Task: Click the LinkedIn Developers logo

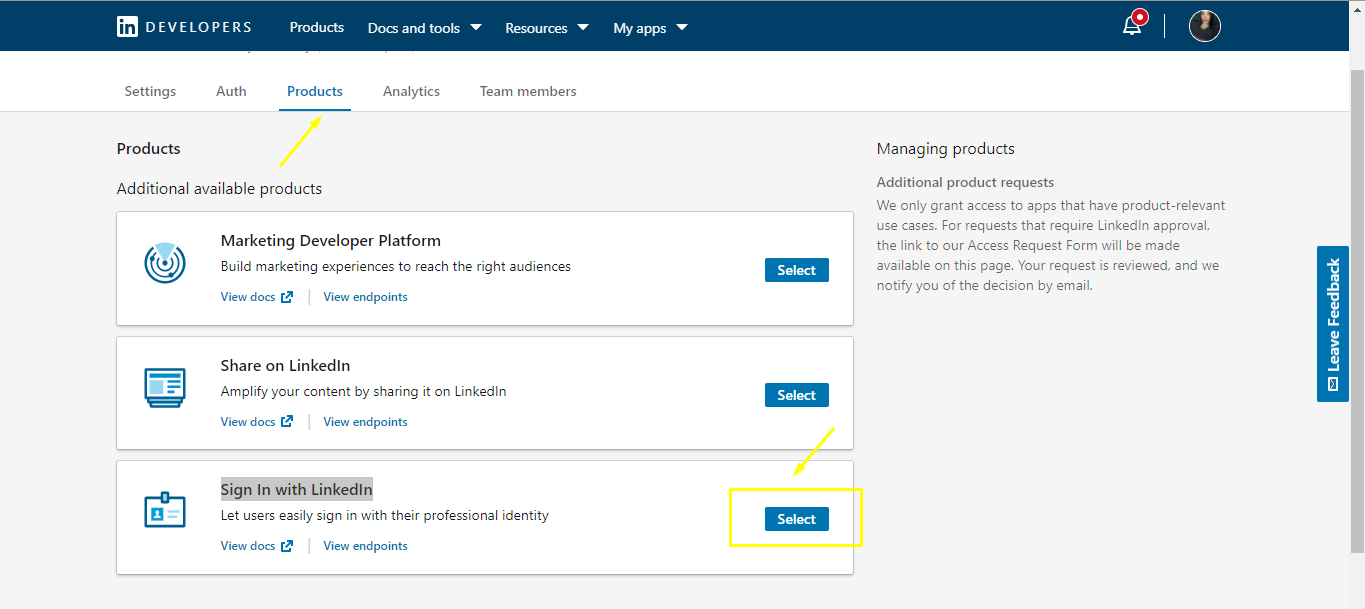Action: (184, 27)
